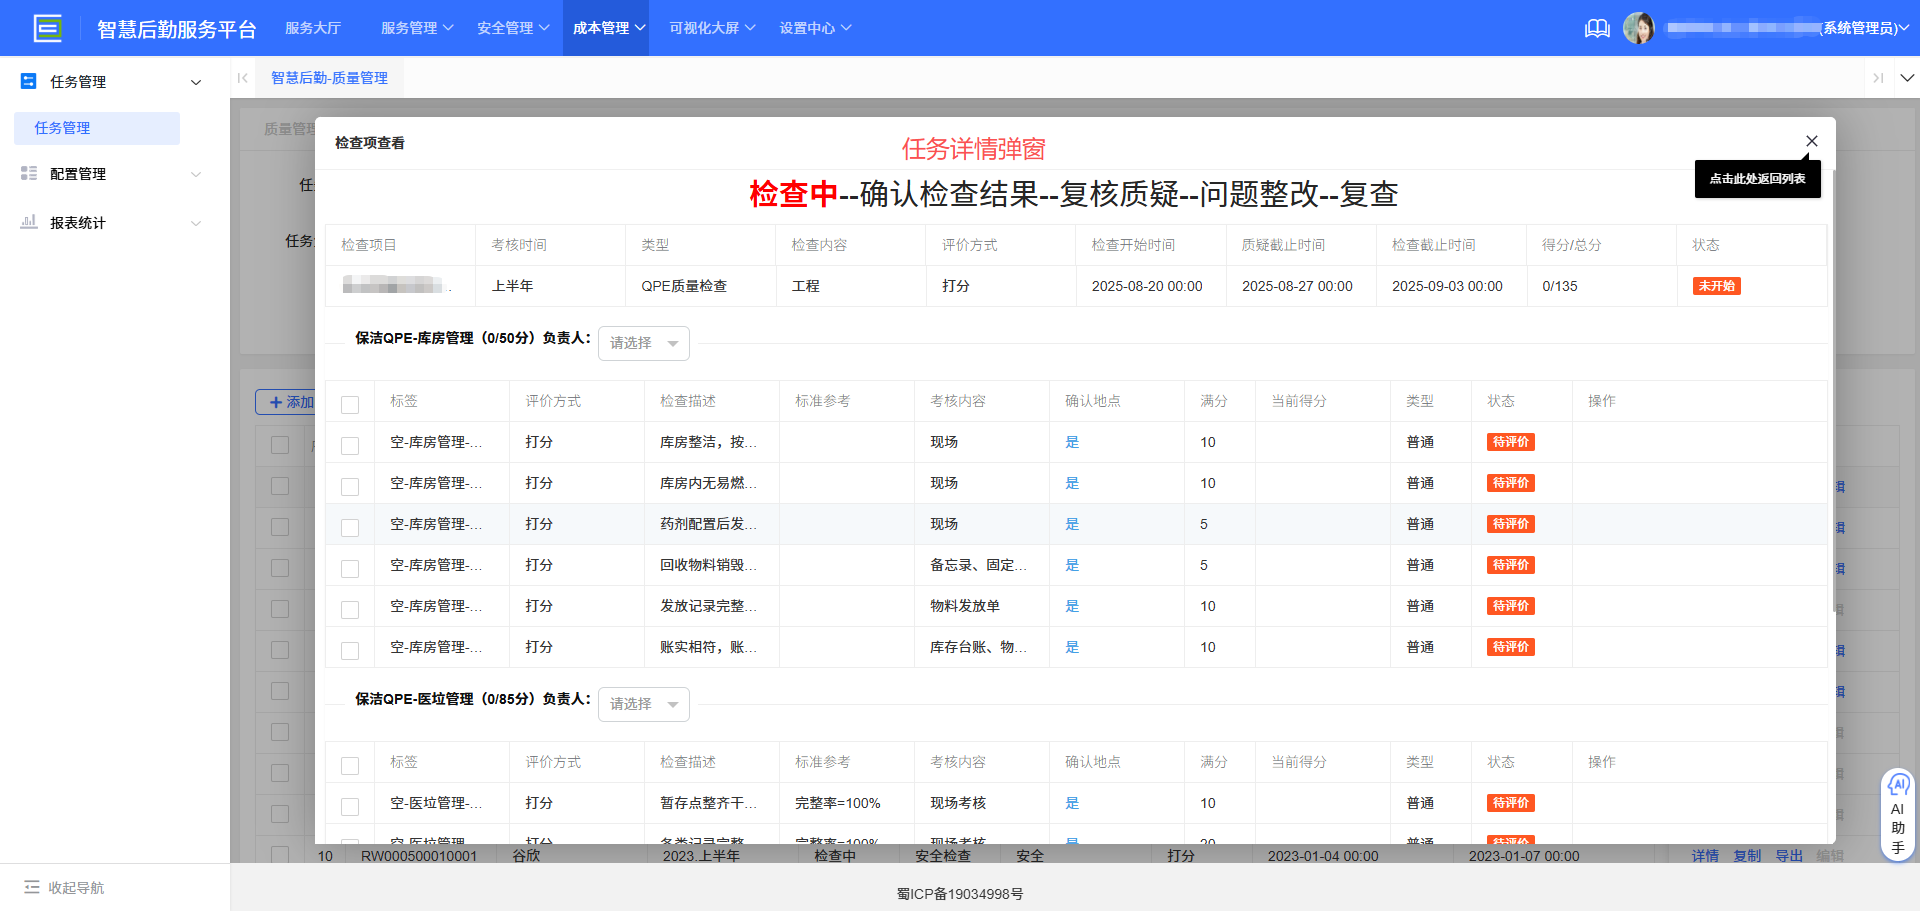Open 医垃管理 负责人 请选择 dropdown
Screen dimensions: 1920x911
(643, 704)
